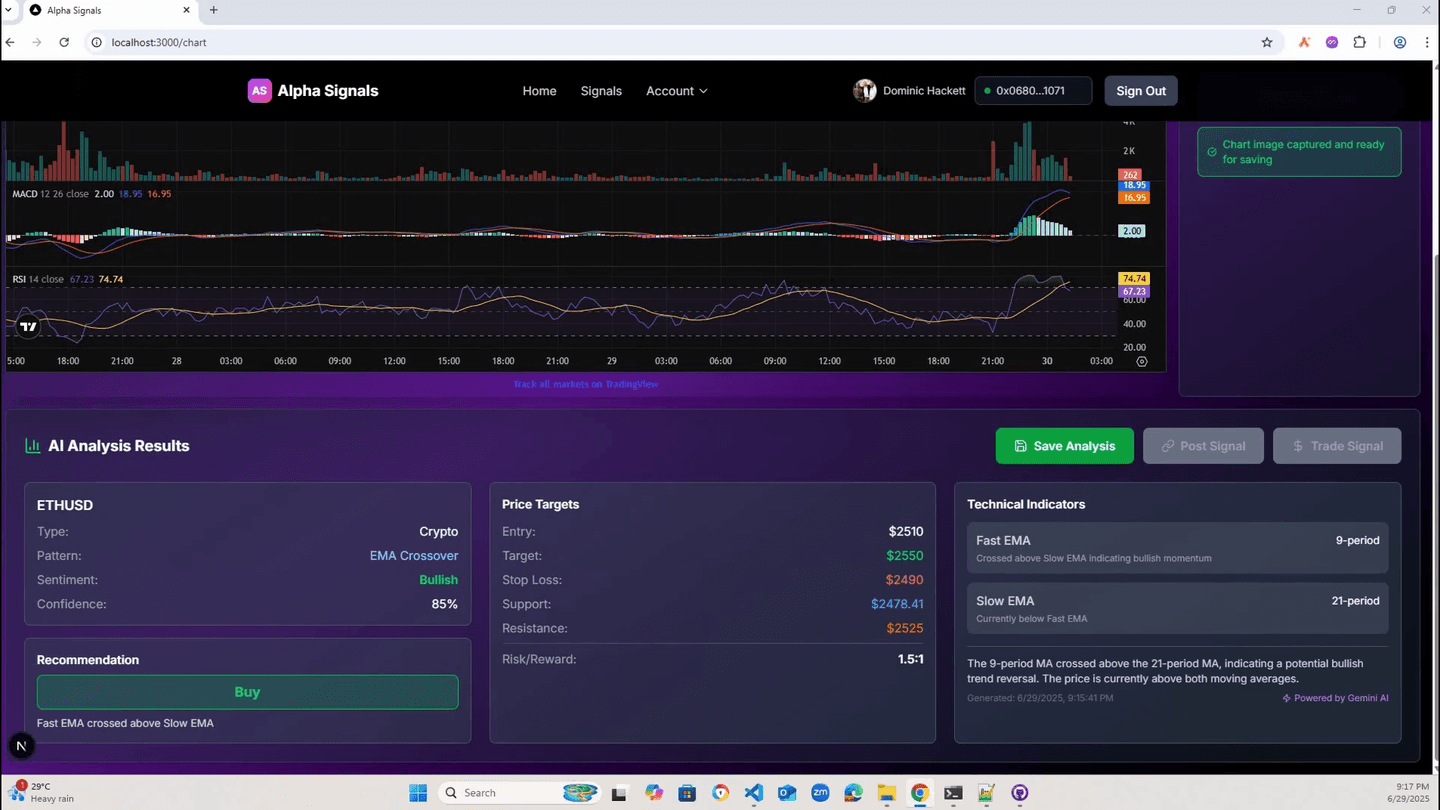Click the Windows taskbar Search box

click(x=520, y=793)
